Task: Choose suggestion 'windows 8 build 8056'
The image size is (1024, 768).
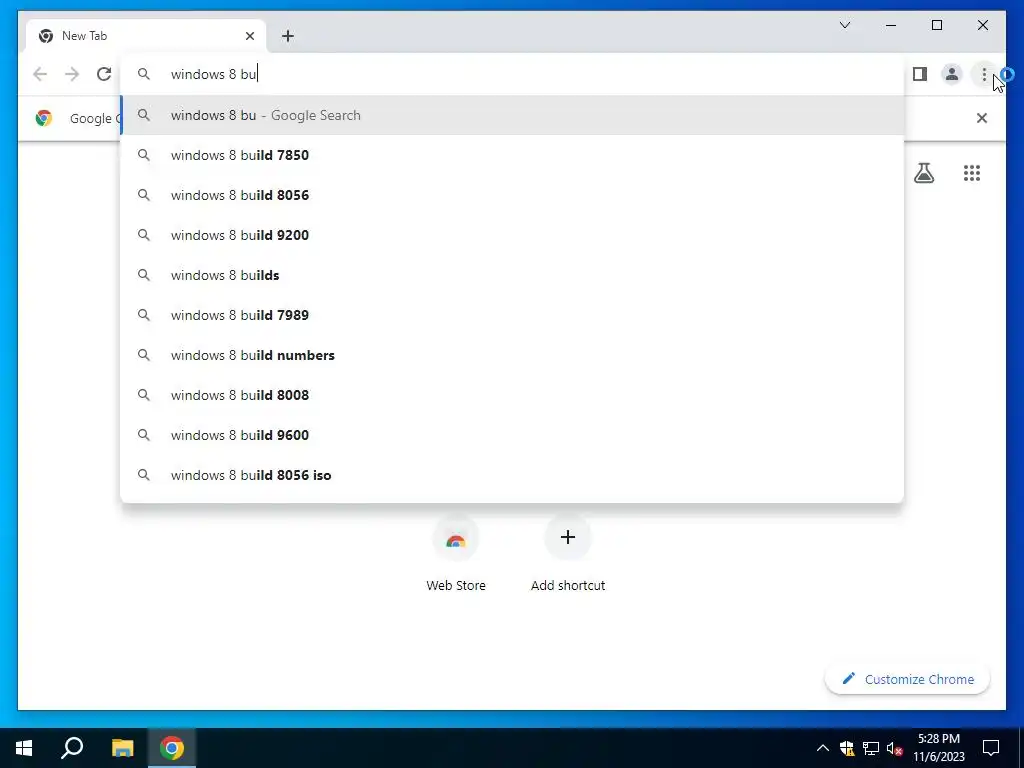Action: pyautogui.click(x=512, y=195)
